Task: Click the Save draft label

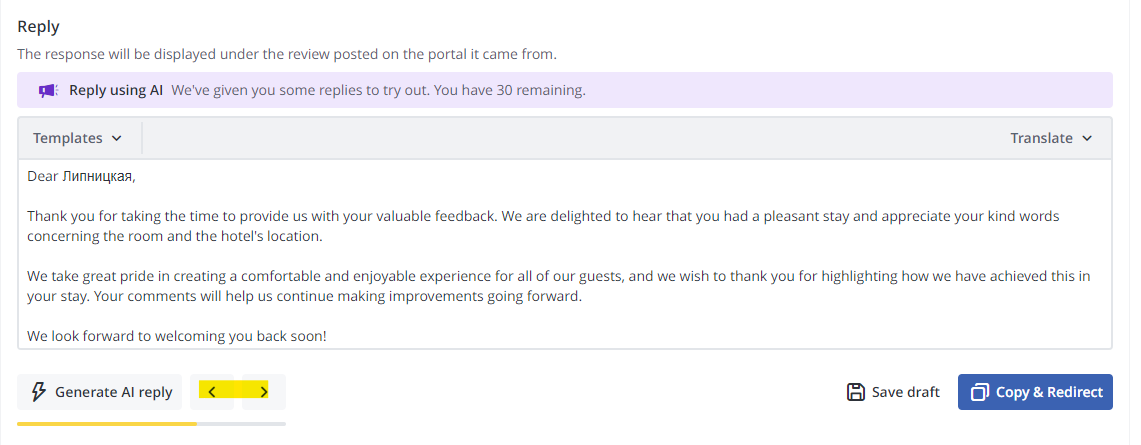Action: [x=906, y=393]
